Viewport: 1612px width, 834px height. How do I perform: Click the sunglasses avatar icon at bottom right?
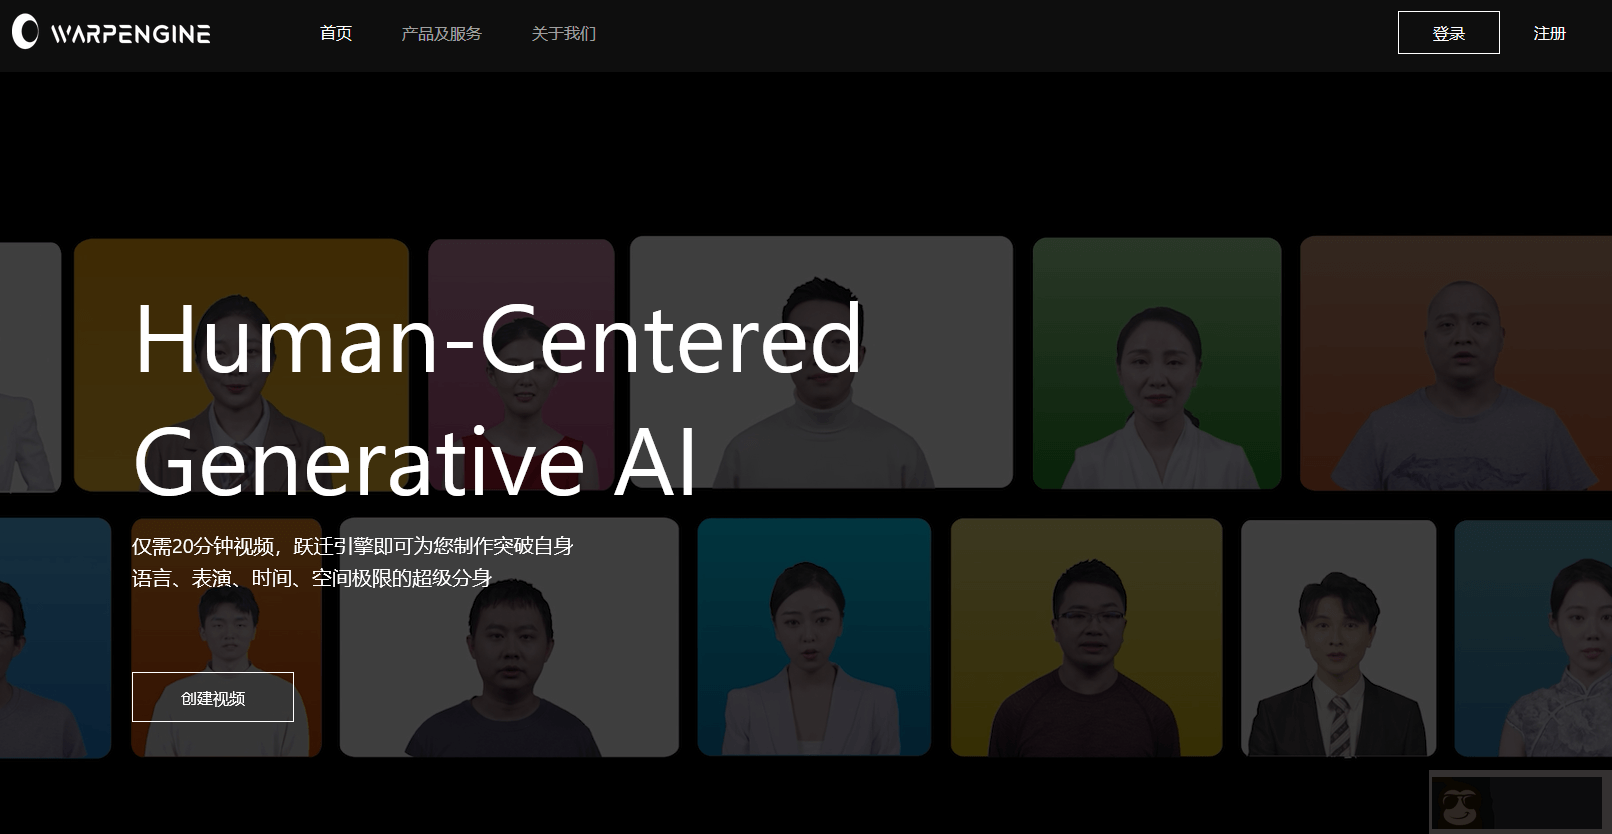click(1461, 802)
